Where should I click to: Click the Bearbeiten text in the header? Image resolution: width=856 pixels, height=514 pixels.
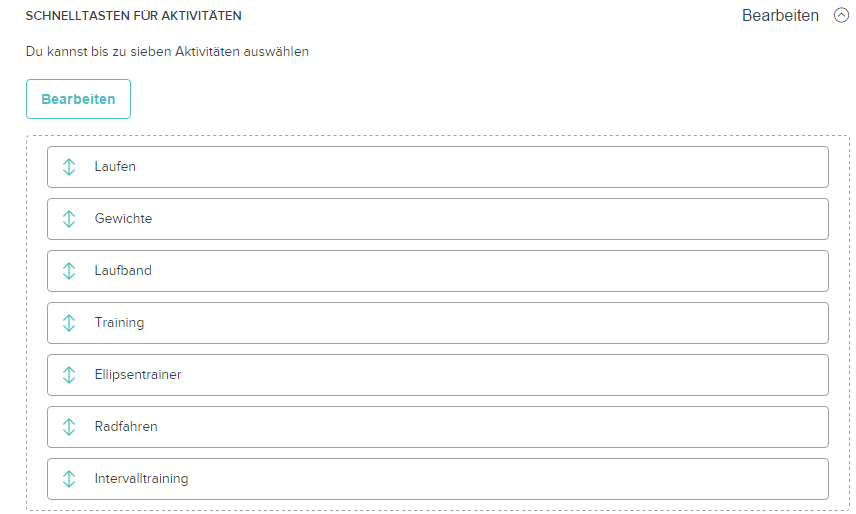(x=780, y=16)
